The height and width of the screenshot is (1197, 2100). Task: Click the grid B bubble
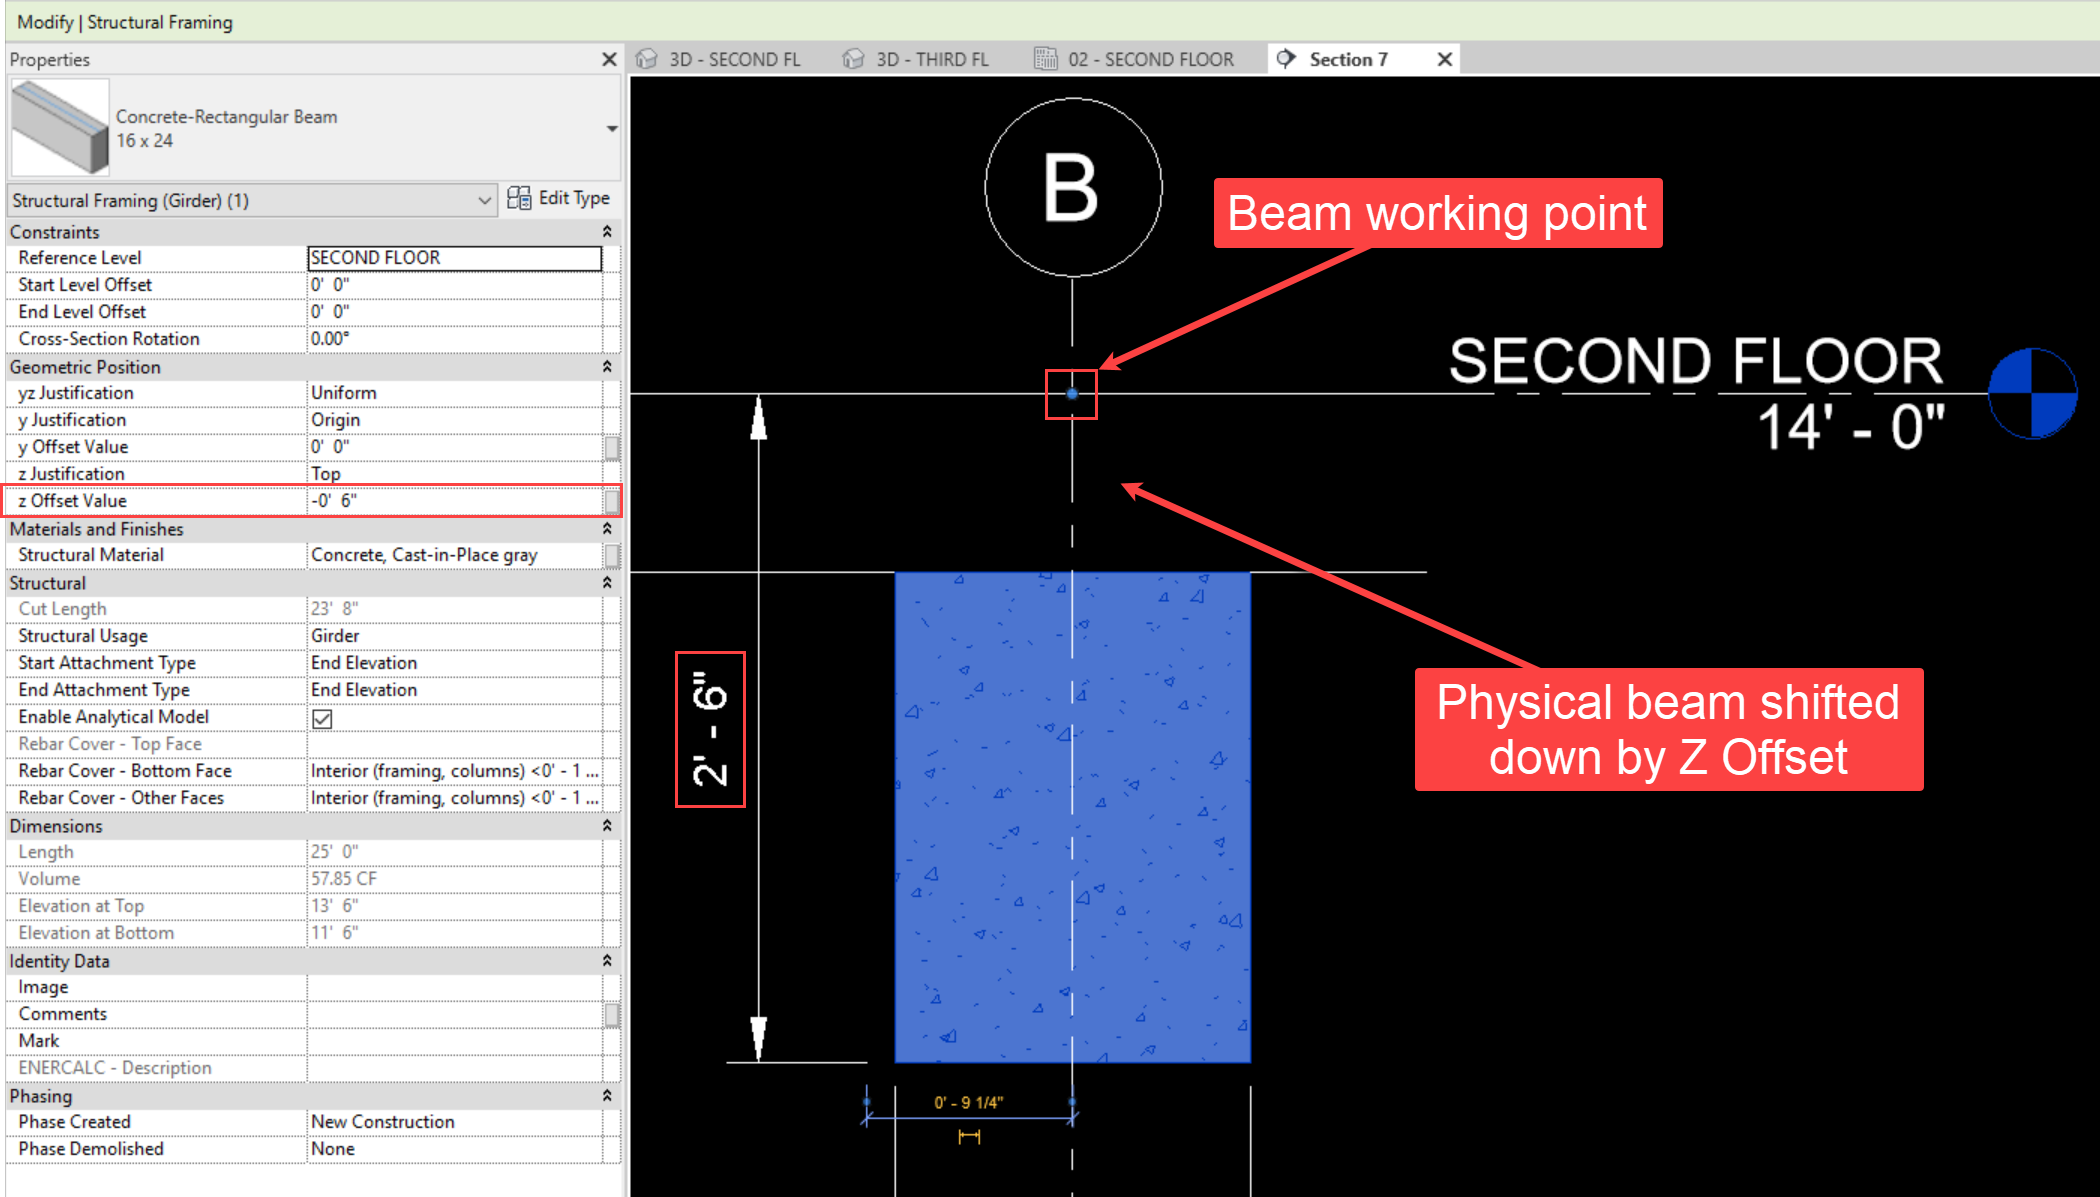pyautogui.click(x=1073, y=188)
